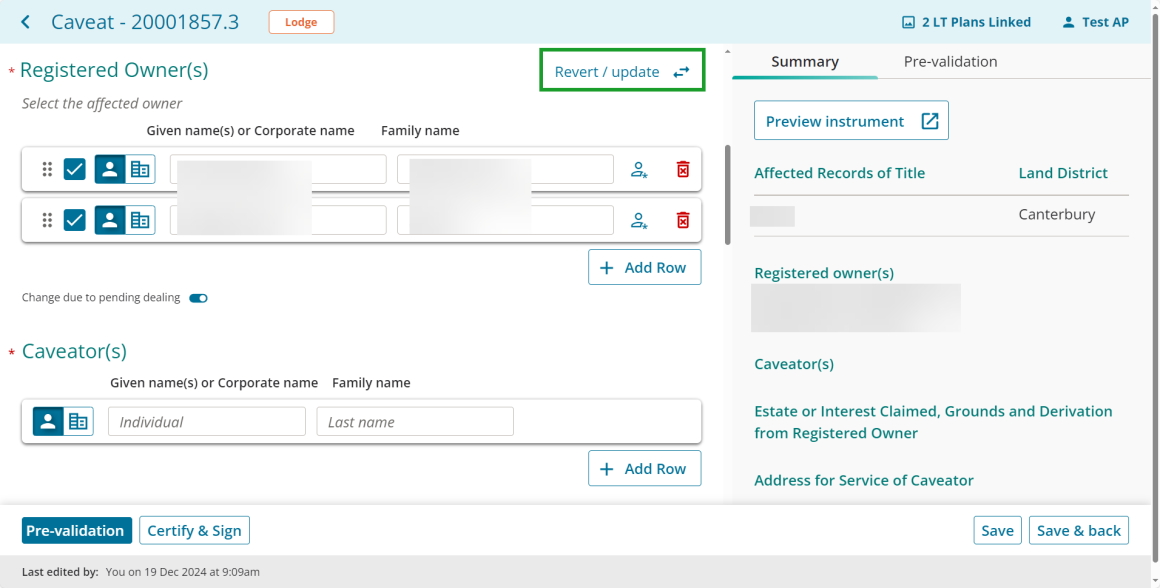Click the drag handle of second owner row
The image size is (1160, 588).
point(47,220)
